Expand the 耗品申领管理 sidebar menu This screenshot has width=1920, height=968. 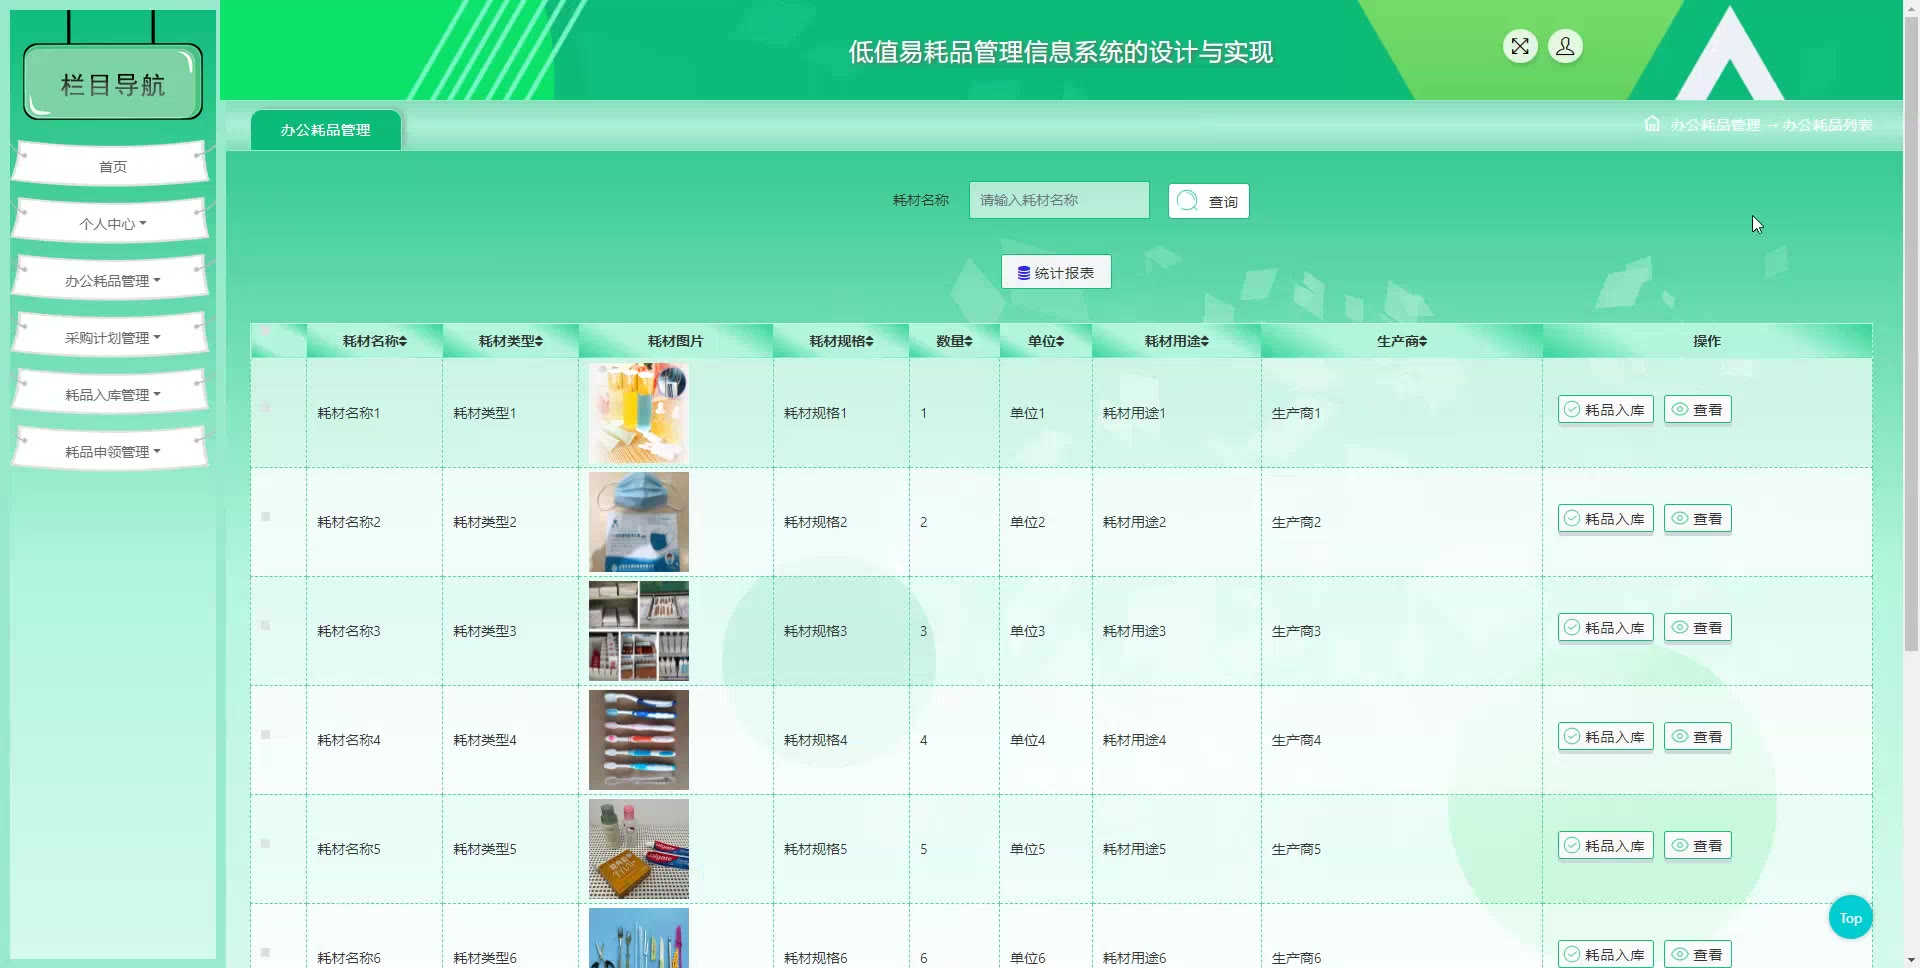pyautogui.click(x=111, y=449)
